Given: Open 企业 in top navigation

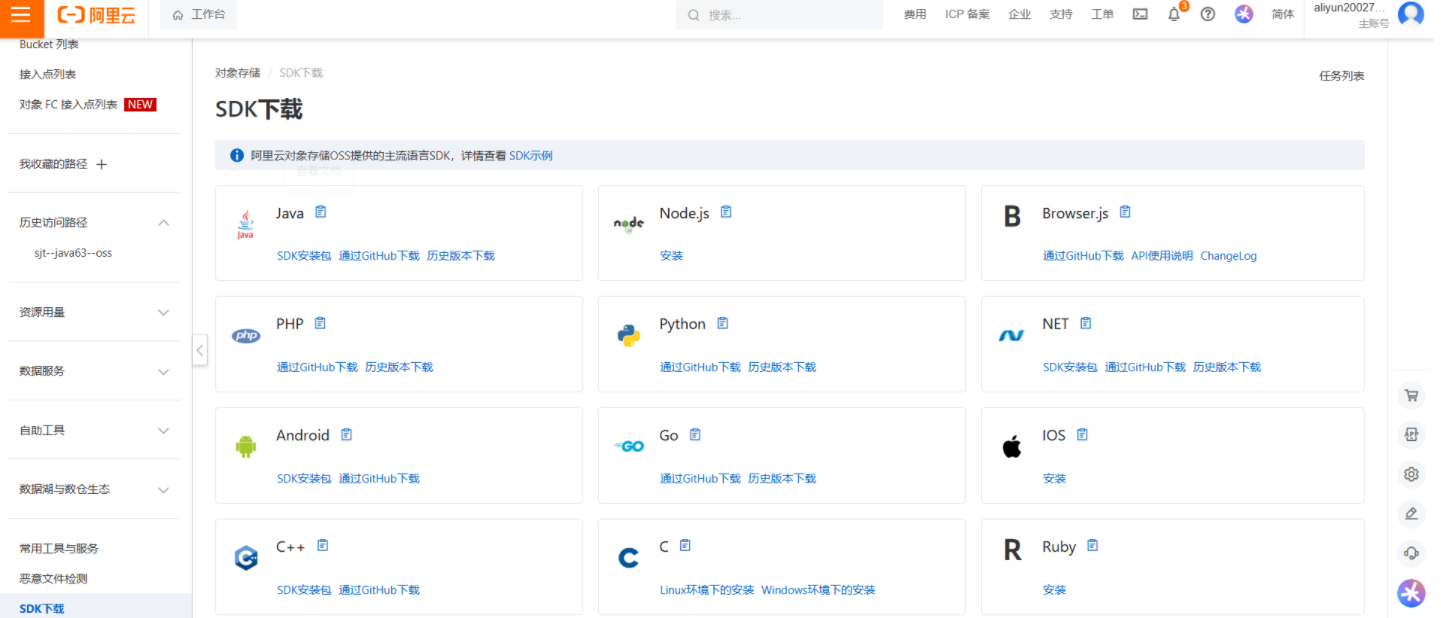Looking at the screenshot, I should coord(1020,14).
